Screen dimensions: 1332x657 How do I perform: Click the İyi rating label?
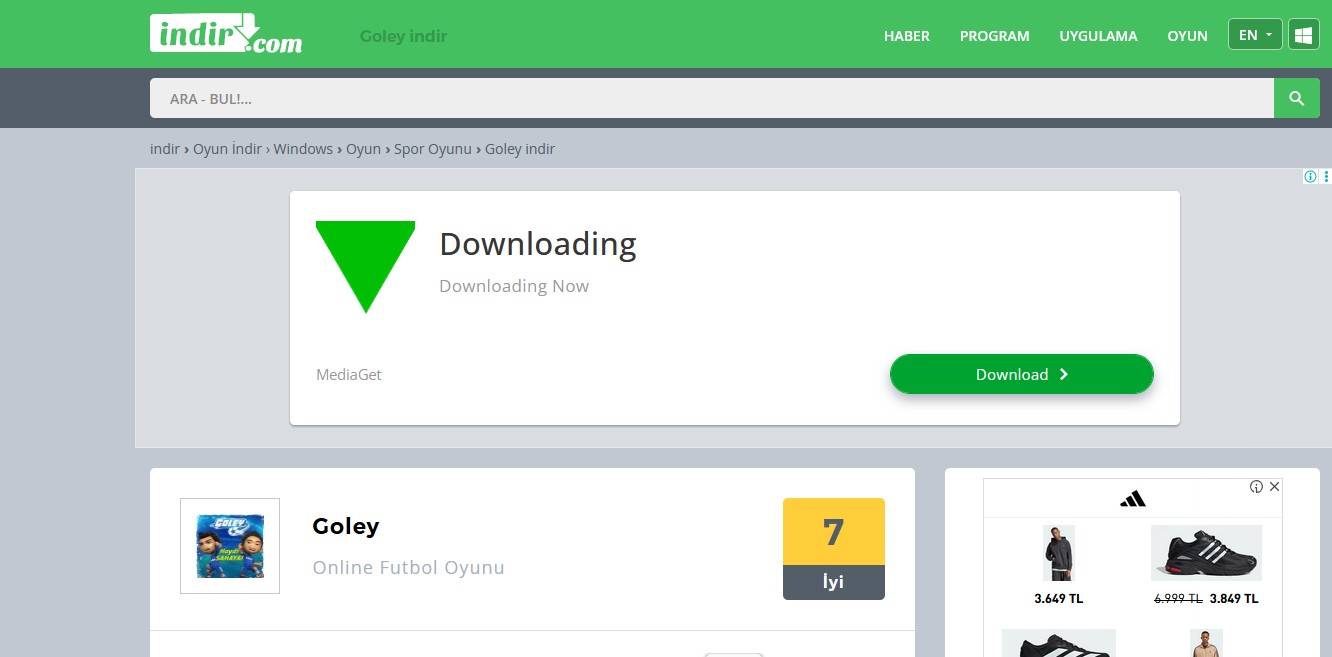(834, 582)
